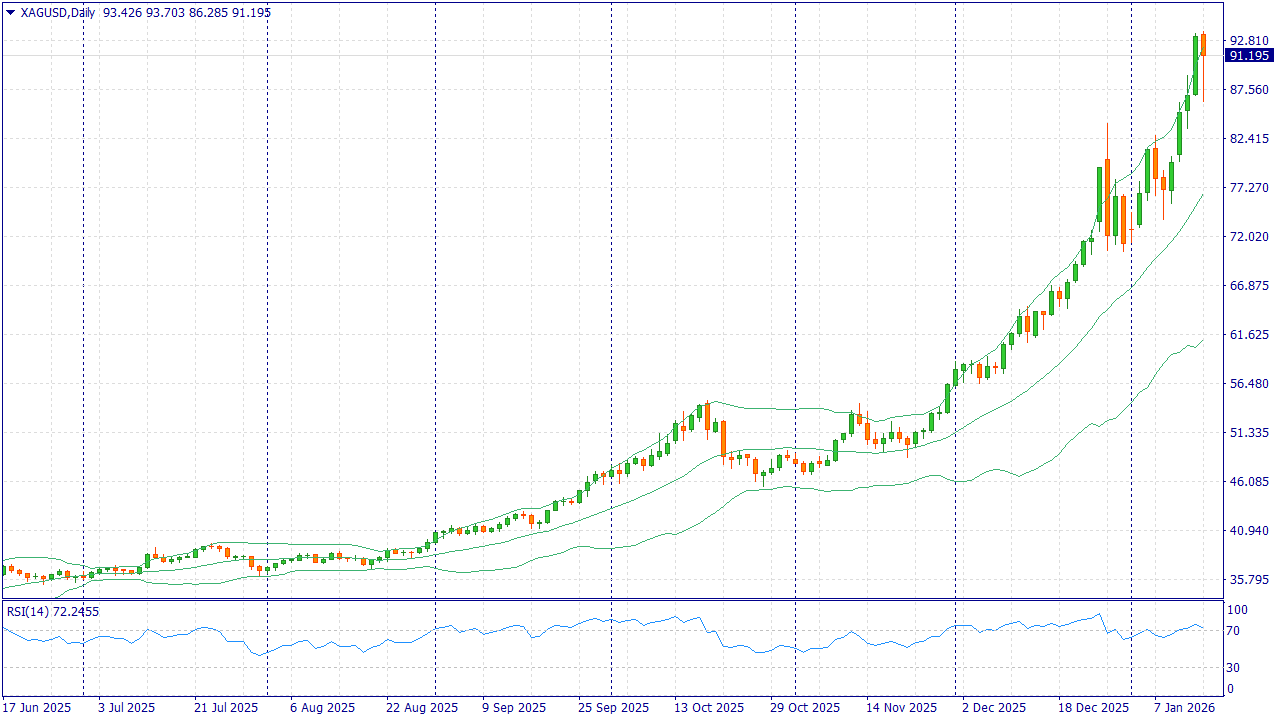Click the RSI 30 level label
1280x720 pixels.
1234,668
